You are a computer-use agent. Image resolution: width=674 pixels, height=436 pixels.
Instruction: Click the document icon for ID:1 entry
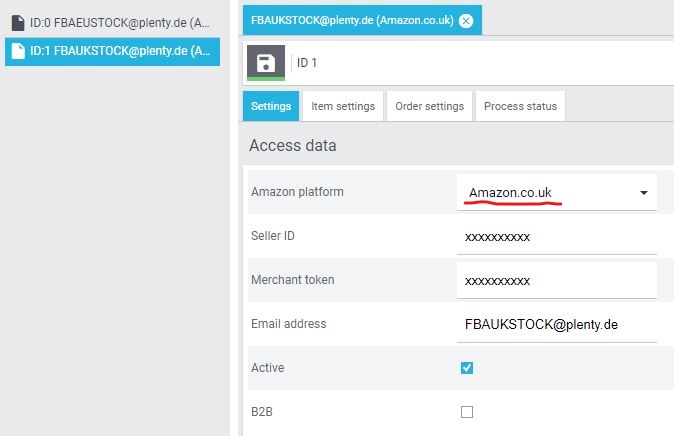pos(17,51)
